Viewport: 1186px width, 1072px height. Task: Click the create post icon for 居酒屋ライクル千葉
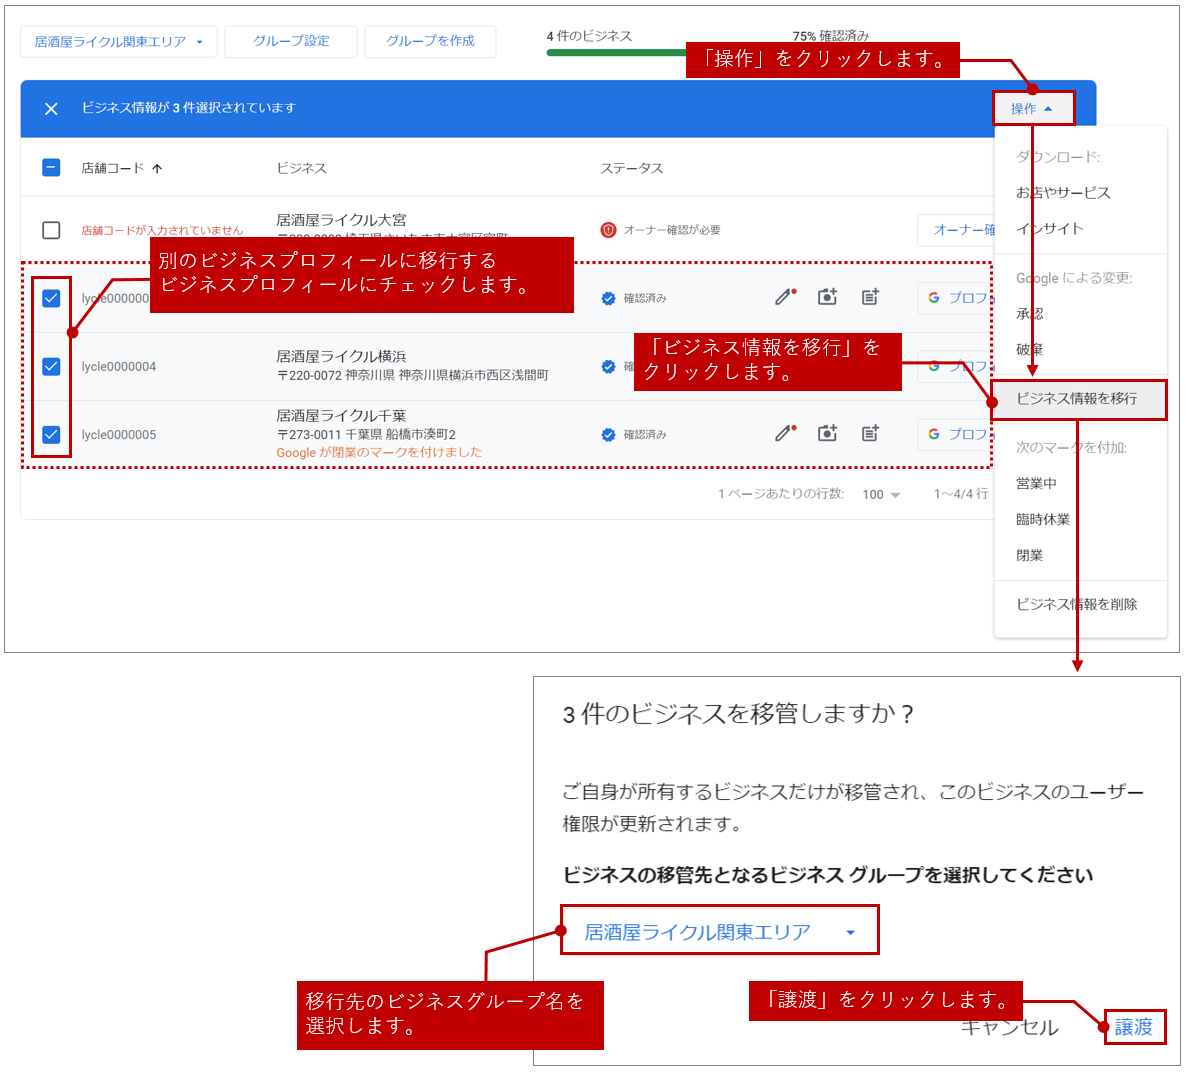[x=870, y=434]
